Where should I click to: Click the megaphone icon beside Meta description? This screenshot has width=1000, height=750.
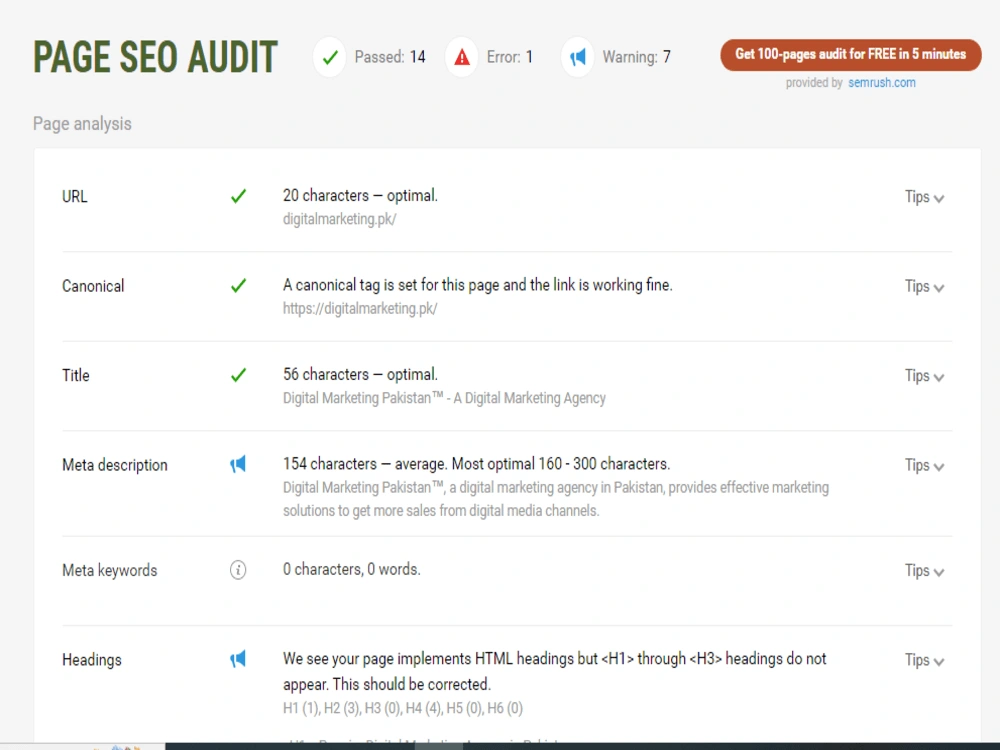tap(238, 464)
